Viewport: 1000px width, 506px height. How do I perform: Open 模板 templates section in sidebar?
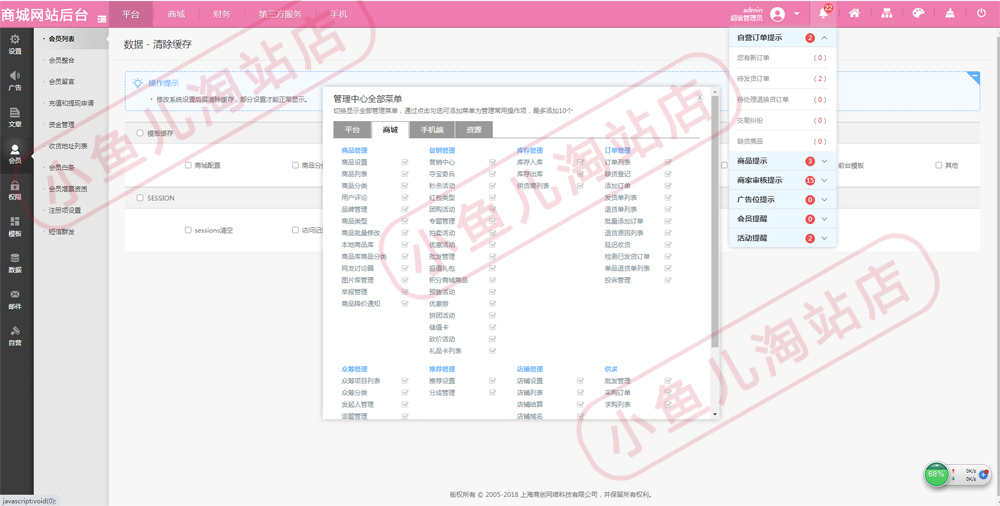(x=15, y=227)
